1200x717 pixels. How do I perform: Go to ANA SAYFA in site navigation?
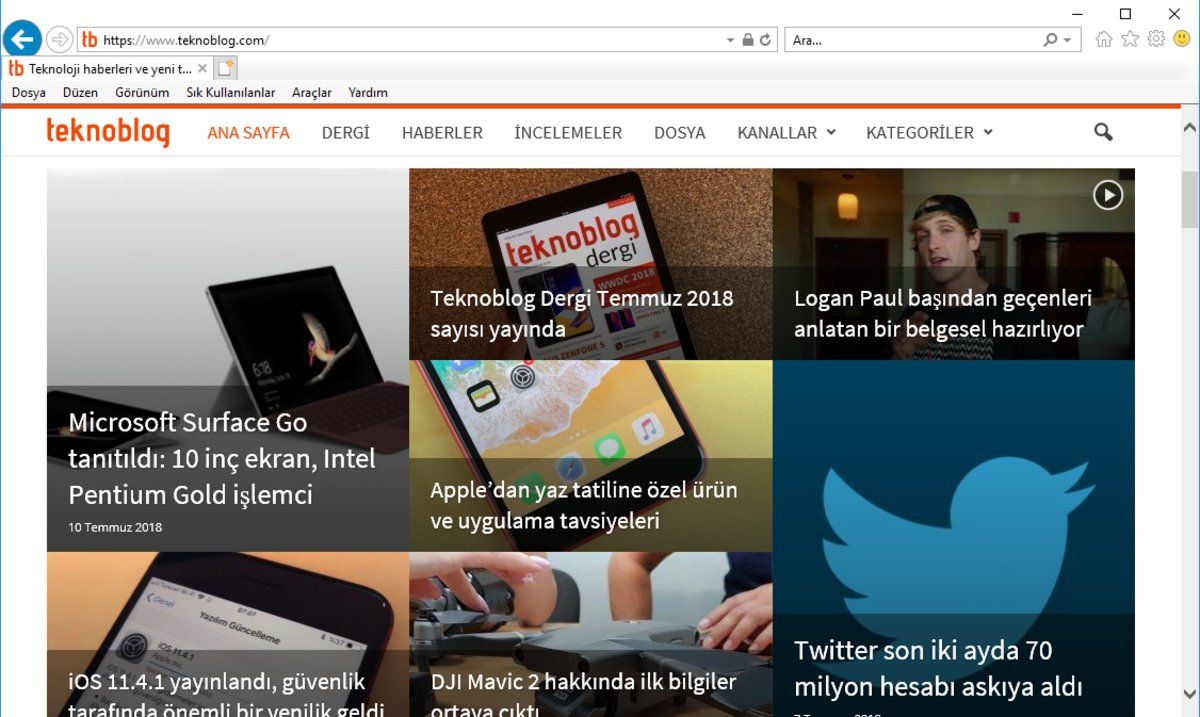click(x=248, y=132)
